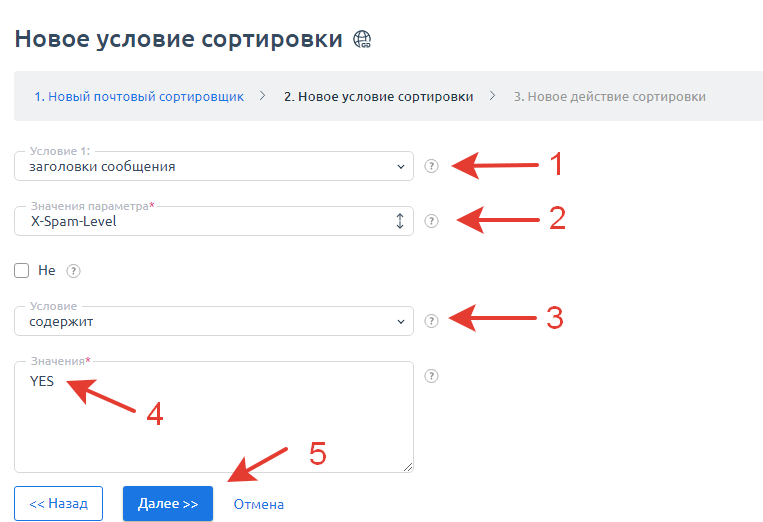Click the Отмена link
Viewport: 763px width, 522px height.
[x=258, y=504]
